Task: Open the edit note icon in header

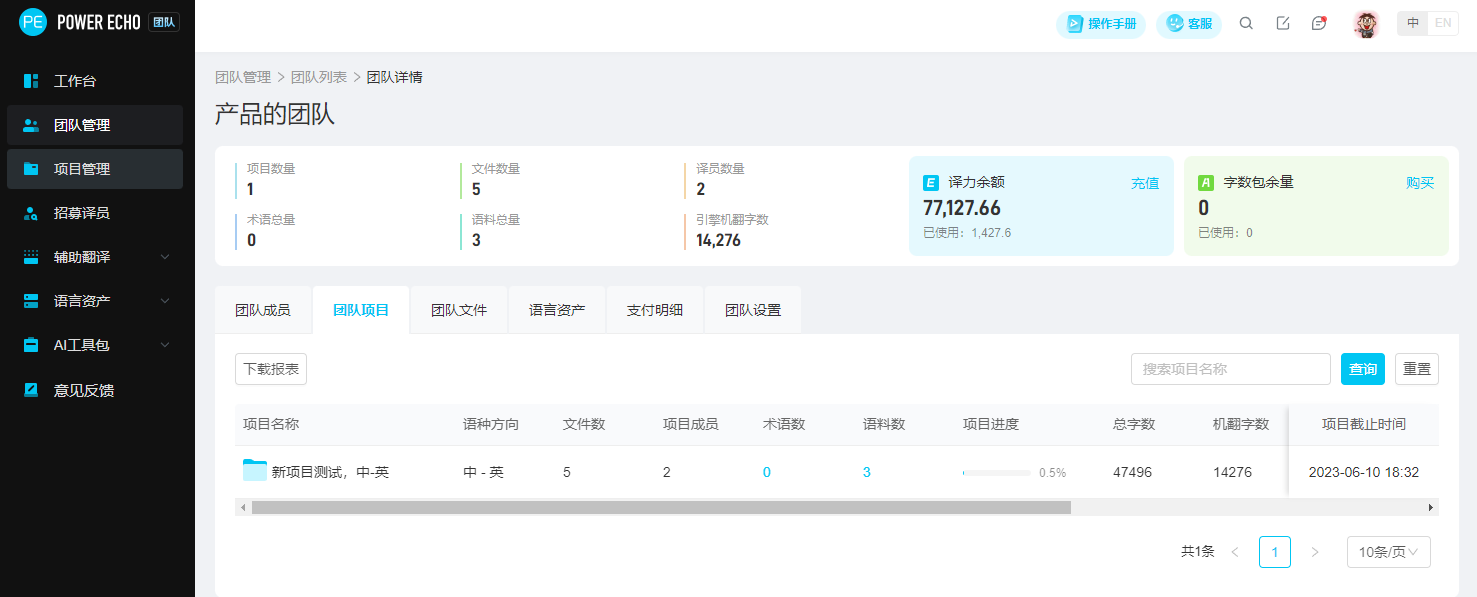Action: coord(1283,24)
